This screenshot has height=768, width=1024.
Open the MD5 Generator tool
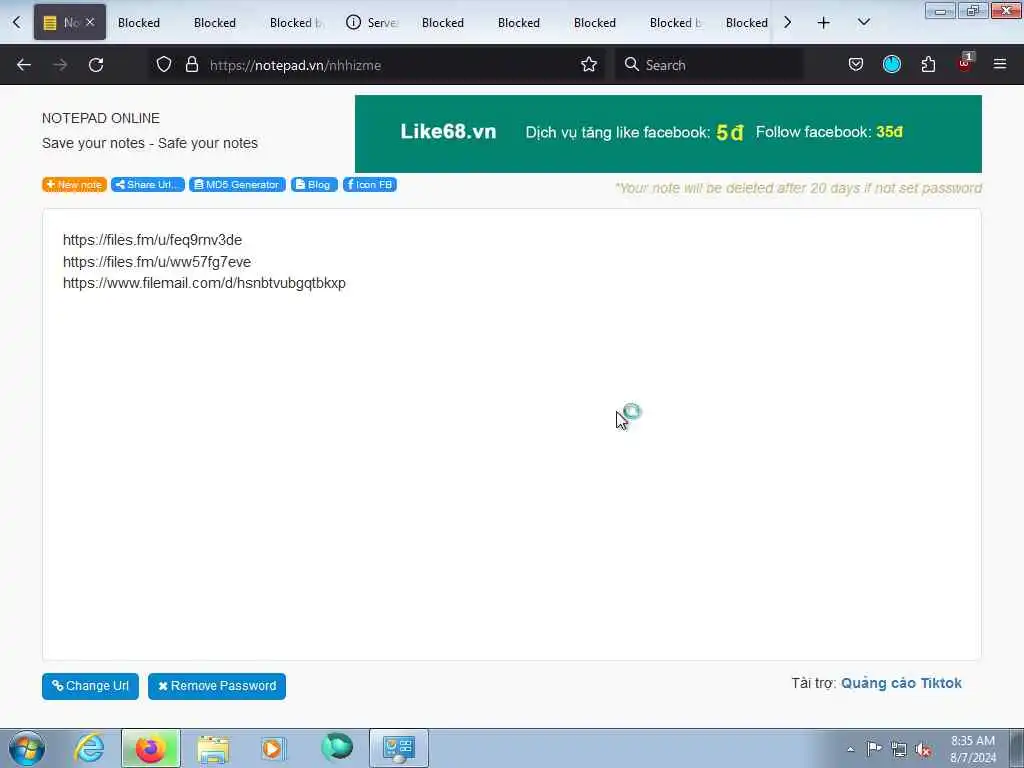pyautogui.click(x=237, y=185)
